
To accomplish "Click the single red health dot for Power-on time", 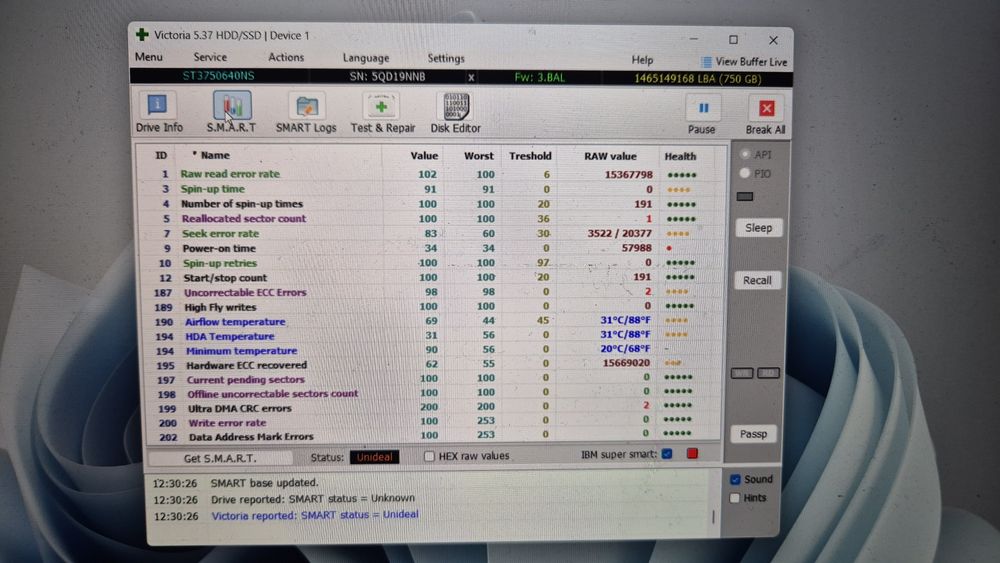I will pos(669,248).
